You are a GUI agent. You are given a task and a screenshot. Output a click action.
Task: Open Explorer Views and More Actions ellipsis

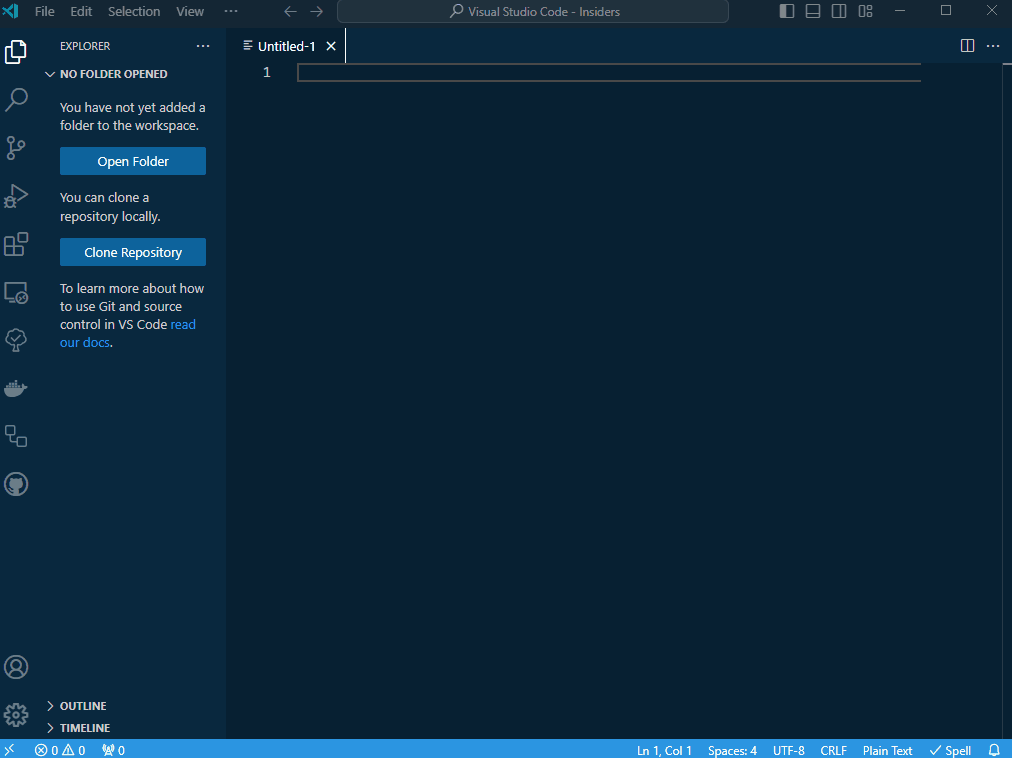point(203,46)
